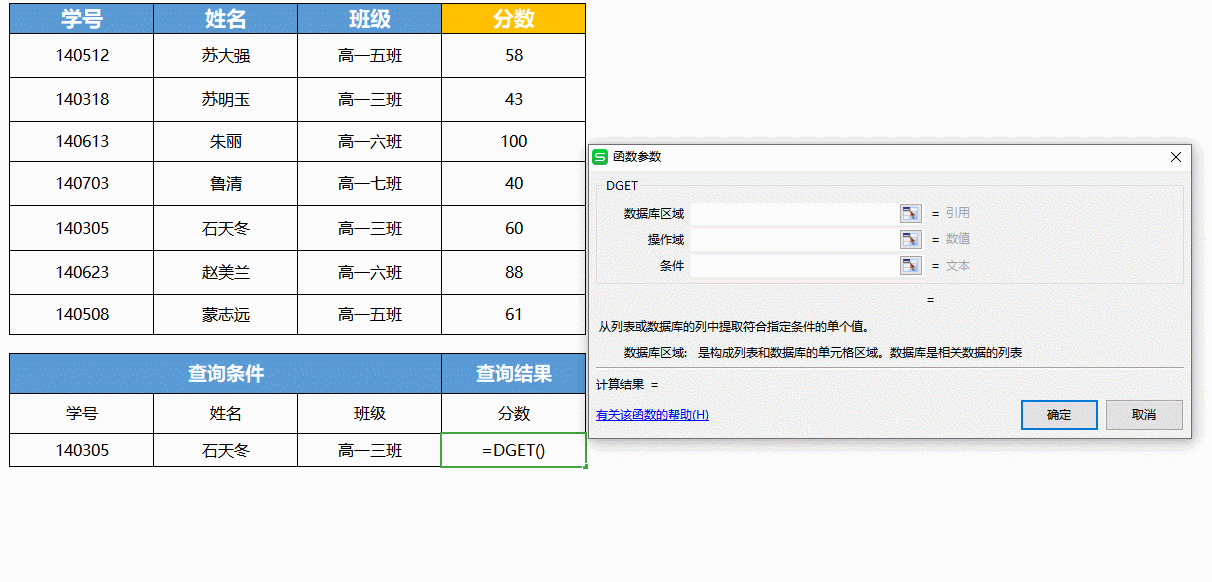Click inside the 数据库区域 input box
Screen dimensions: 1212x582
pos(795,212)
